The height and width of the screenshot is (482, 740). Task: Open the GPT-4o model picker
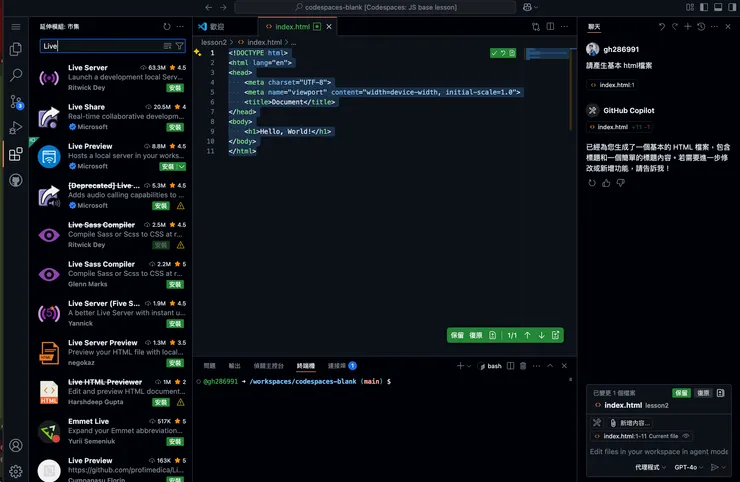(x=689, y=467)
